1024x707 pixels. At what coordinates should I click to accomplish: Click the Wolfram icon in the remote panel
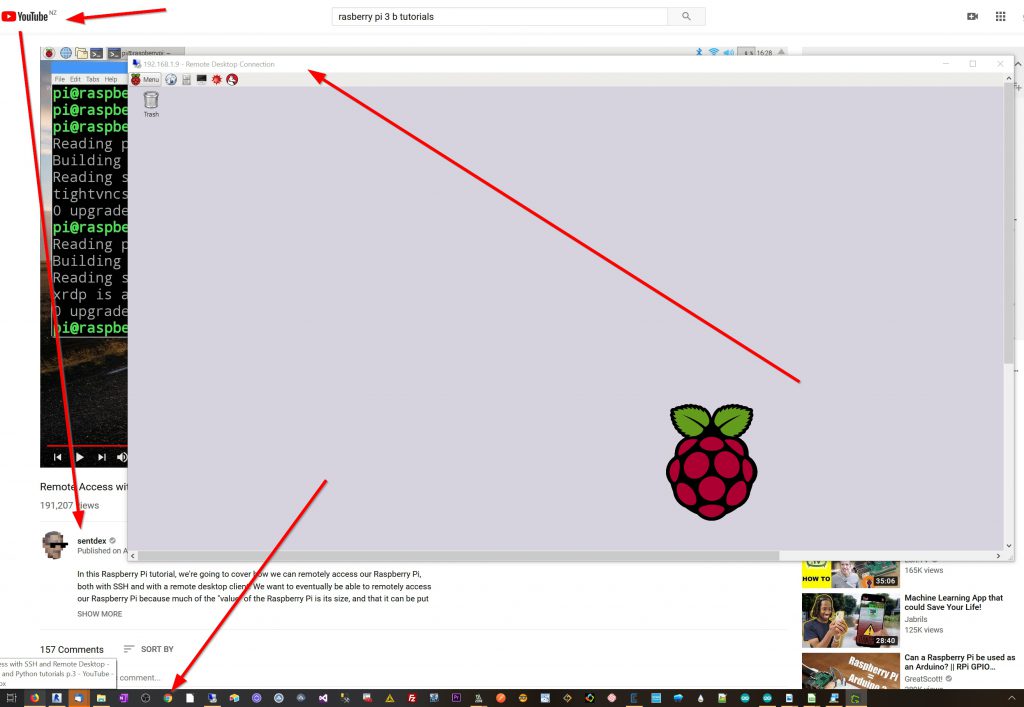coord(231,79)
